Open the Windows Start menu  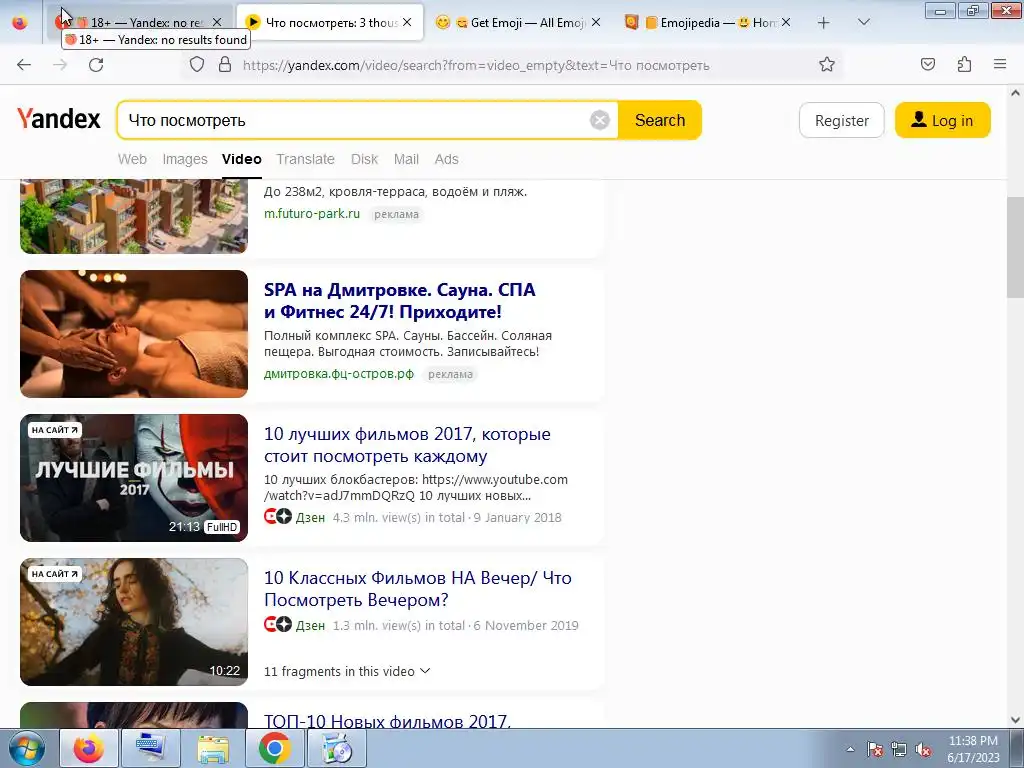(x=27, y=748)
